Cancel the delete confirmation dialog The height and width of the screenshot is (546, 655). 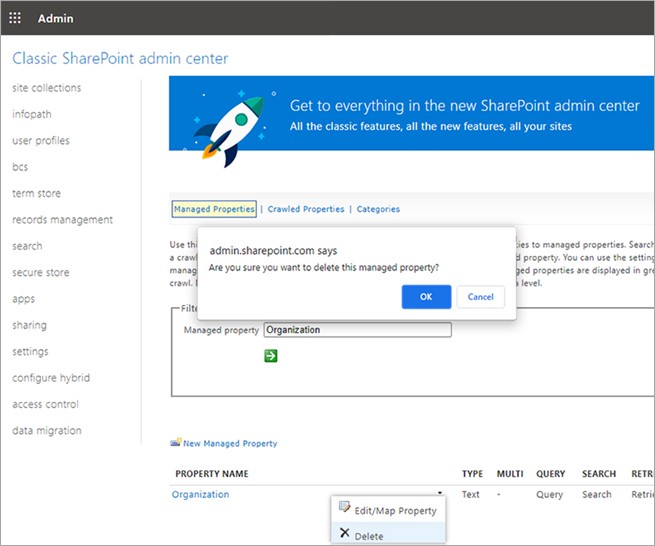480,297
